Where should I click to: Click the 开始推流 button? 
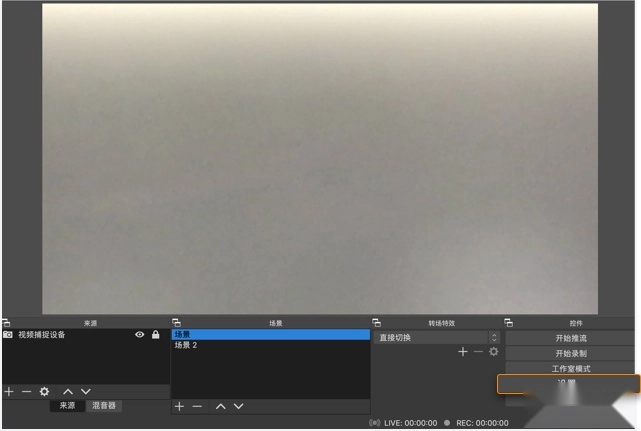pos(571,338)
